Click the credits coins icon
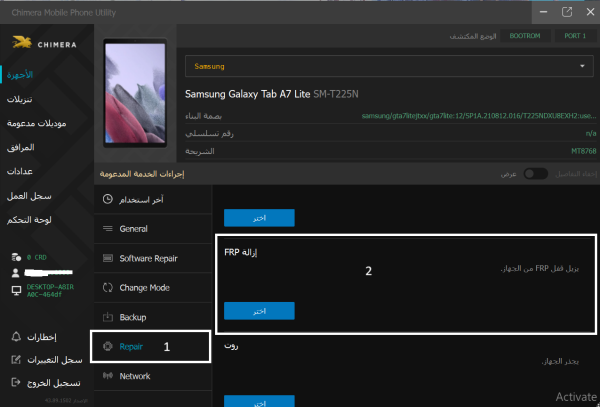The width and height of the screenshot is (600, 407). pyautogui.click(x=16, y=257)
